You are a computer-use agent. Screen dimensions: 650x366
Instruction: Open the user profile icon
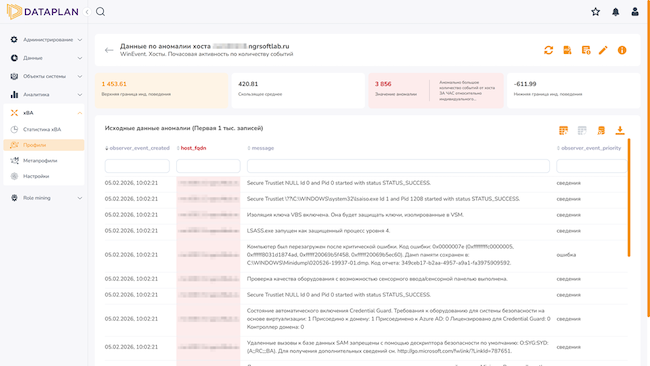[635, 12]
